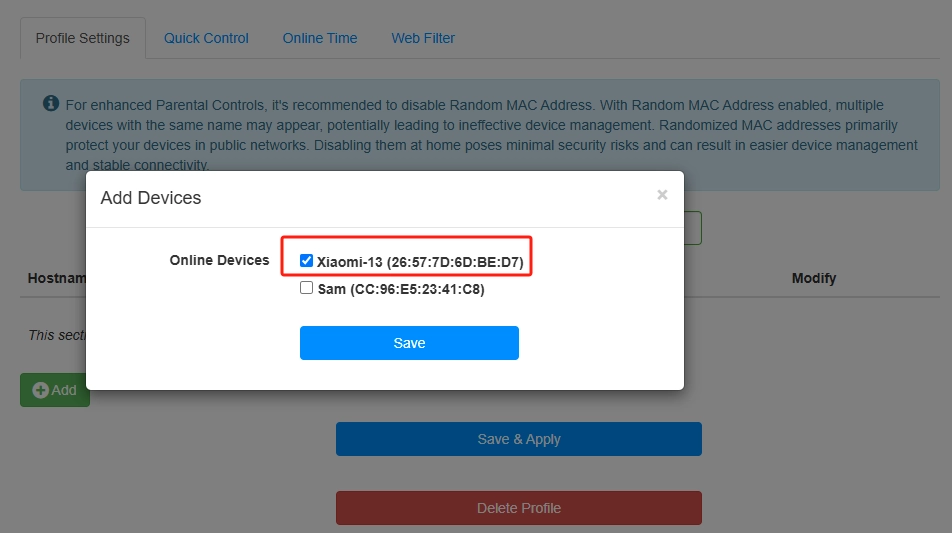Click the plus icon on Add button
The width and height of the screenshot is (952, 533).
click(41, 390)
